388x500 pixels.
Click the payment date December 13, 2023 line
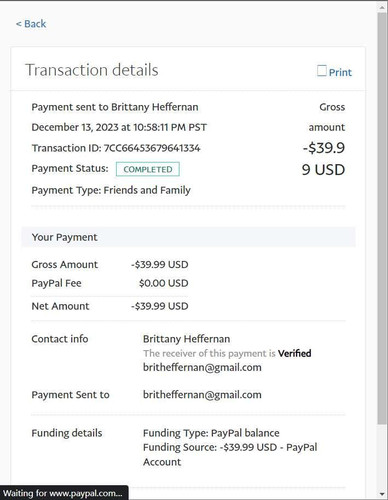point(119,127)
